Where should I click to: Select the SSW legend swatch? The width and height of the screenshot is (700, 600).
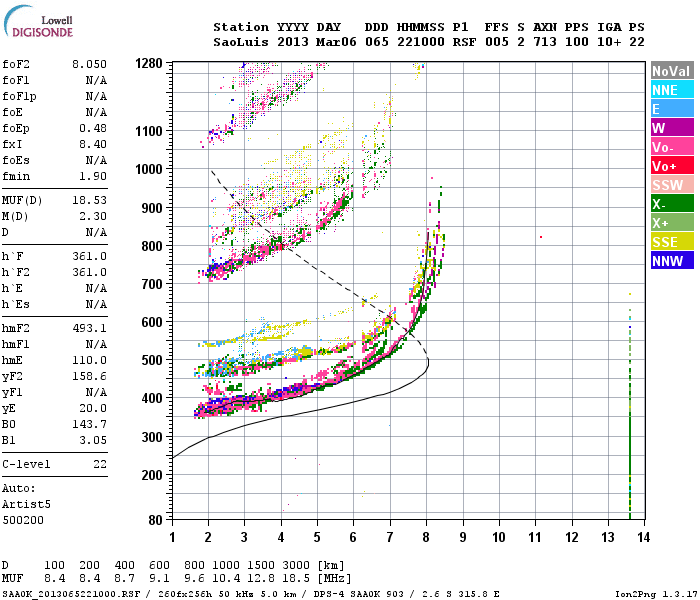tap(672, 185)
